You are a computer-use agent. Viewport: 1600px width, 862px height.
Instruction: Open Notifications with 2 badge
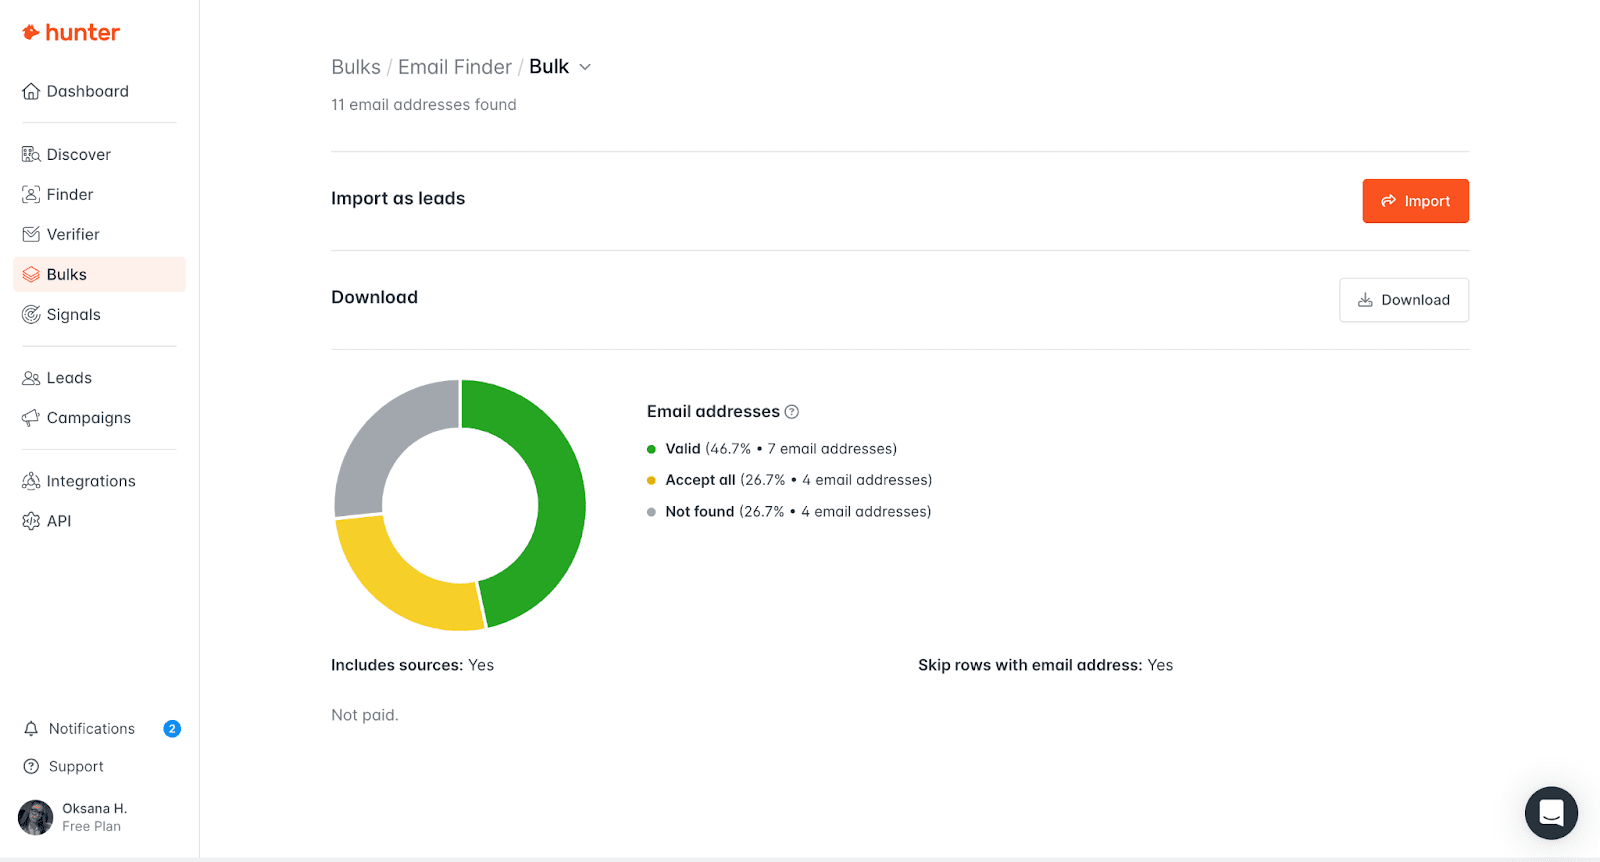tap(92, 729)
